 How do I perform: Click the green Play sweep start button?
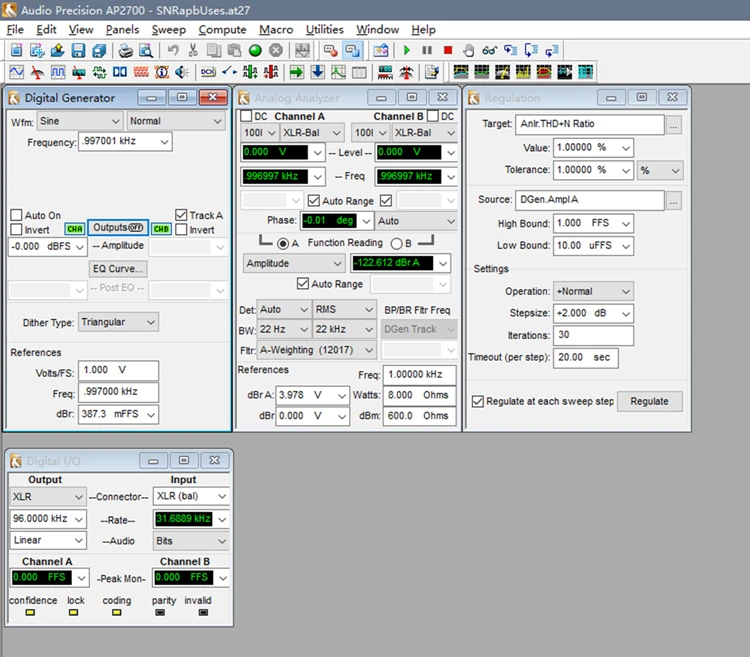coord(407,50)
